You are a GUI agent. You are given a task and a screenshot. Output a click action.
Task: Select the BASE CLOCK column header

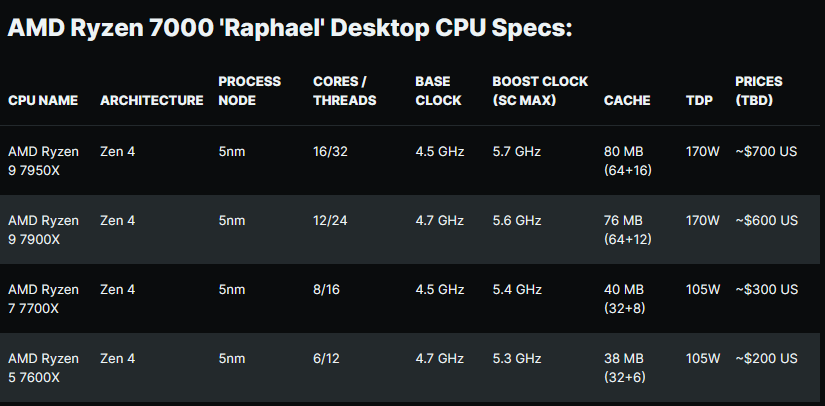[x=438, y=91]
